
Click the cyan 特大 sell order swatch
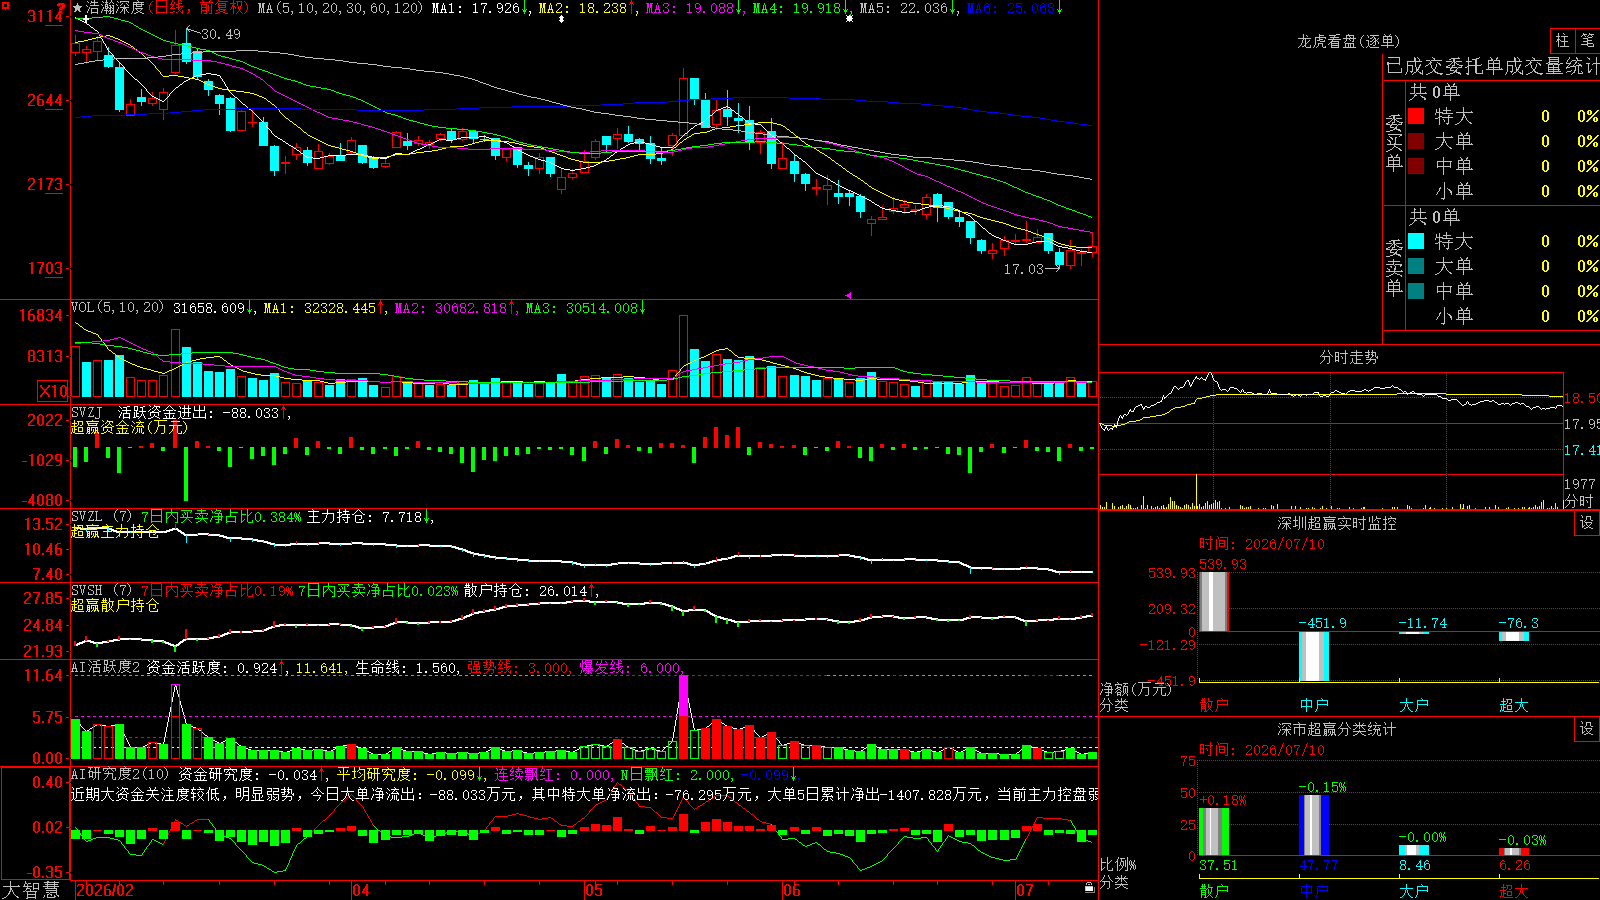click(x=1416, y=241)
